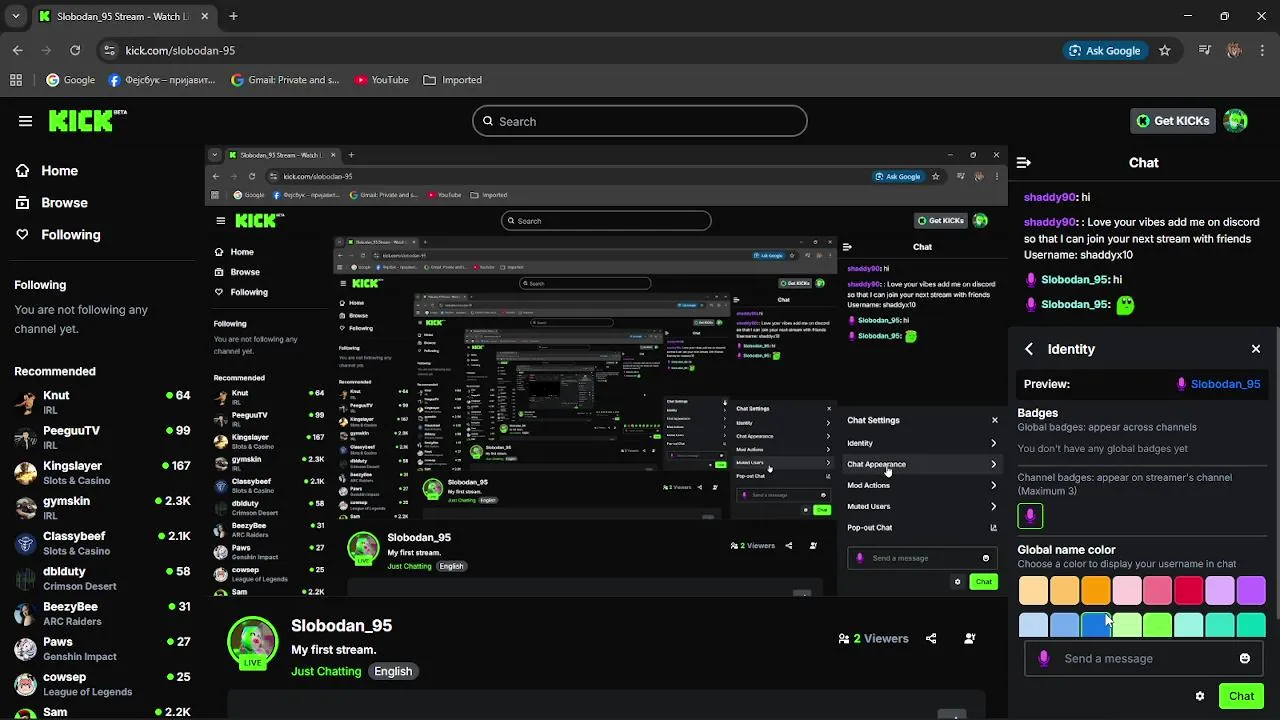Screen dimensions: 1280x720
Task: Click the streamer's LIVE avatar
Action: tap(253, 642)
